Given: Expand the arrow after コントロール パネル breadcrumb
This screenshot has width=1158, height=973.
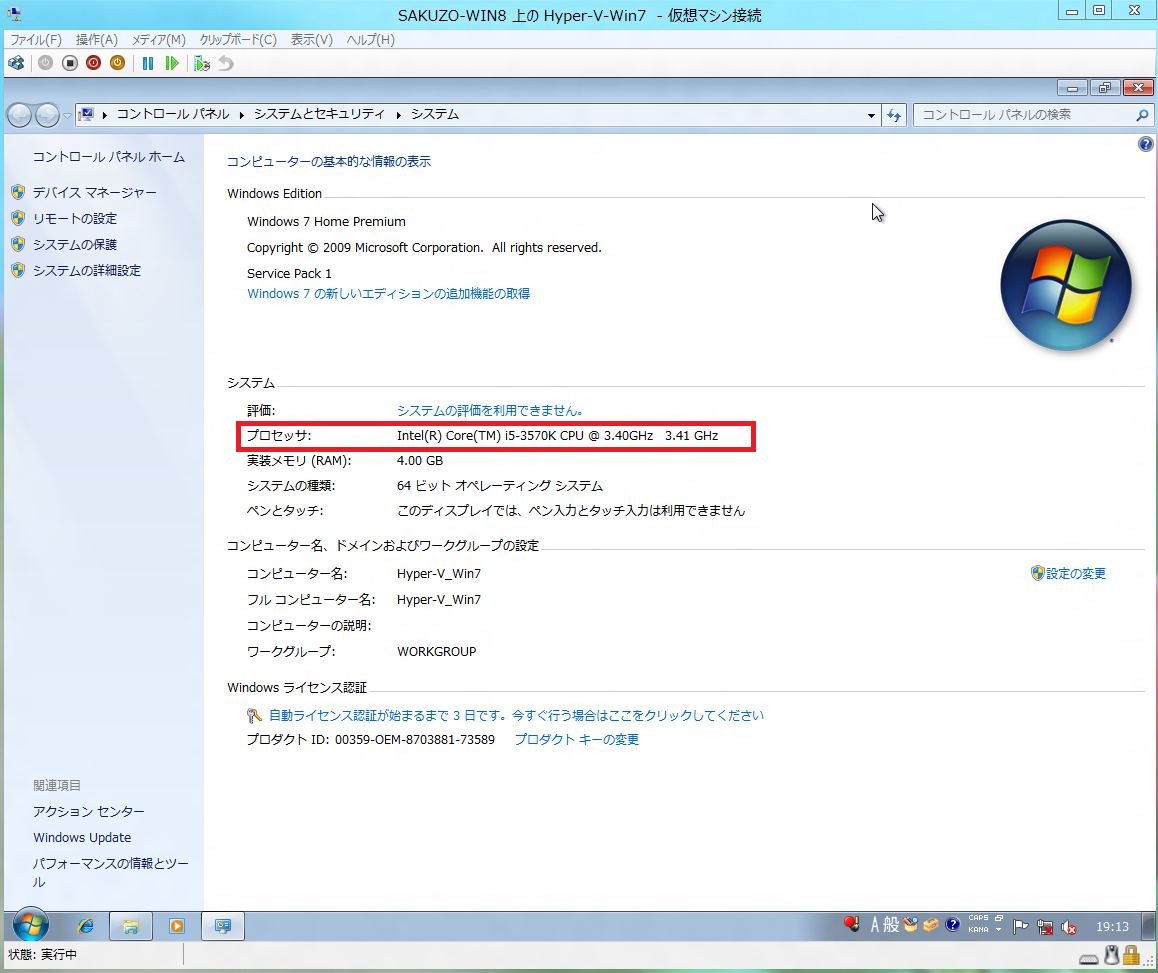Looking at the screenshot, I should click(241, 115).
